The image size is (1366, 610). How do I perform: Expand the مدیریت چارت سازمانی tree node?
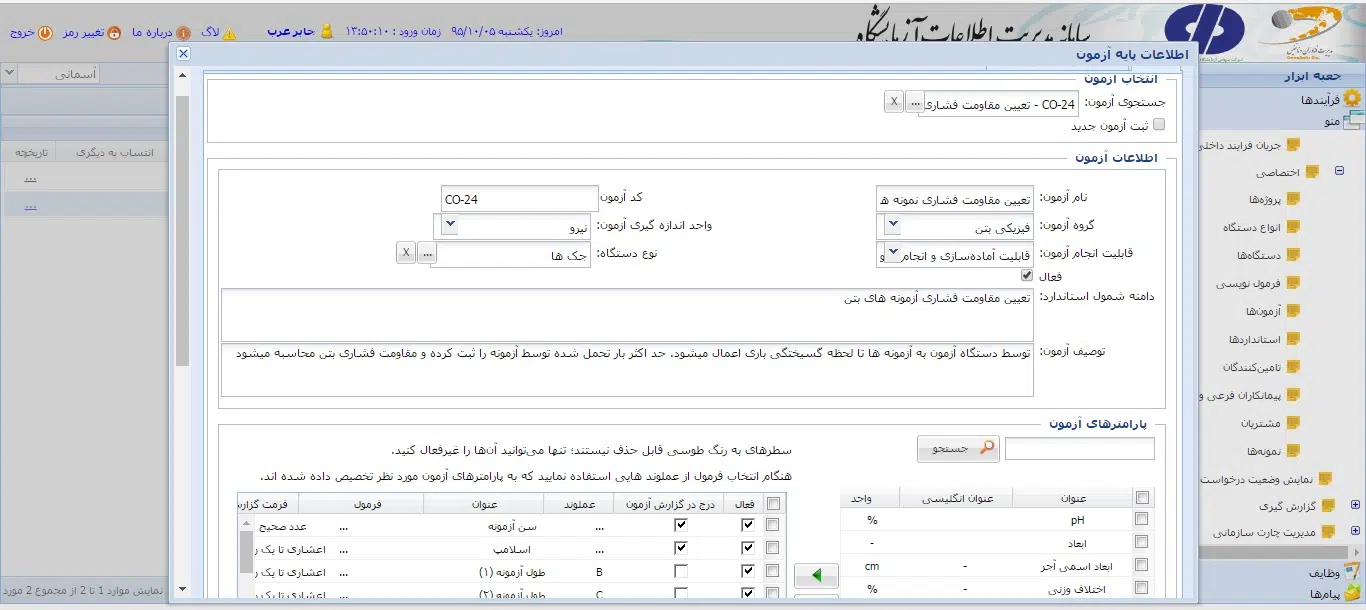[1356, 532]
